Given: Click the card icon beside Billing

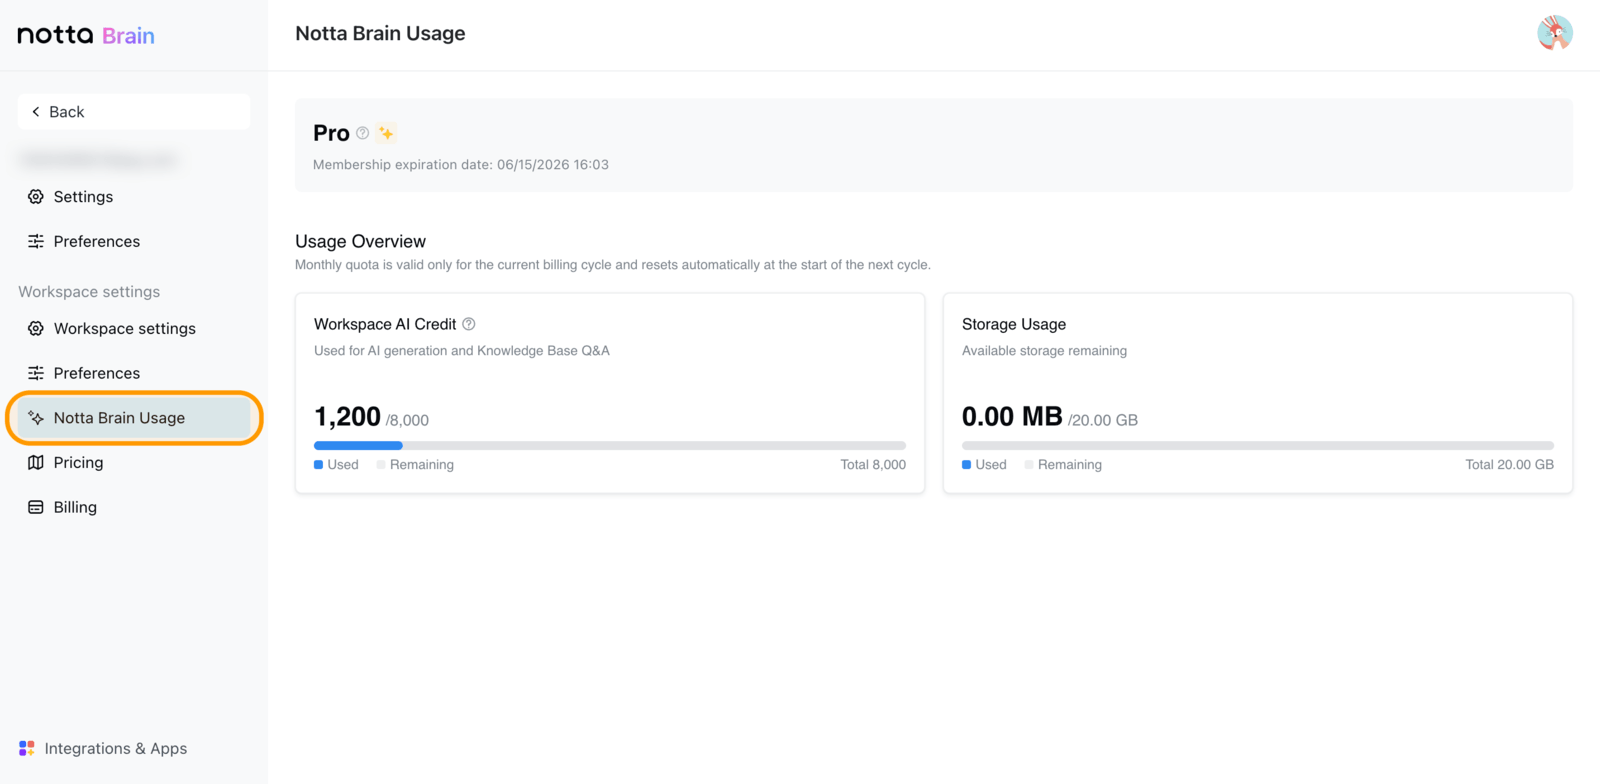Looking at the screenshot, I should click(x=36, y=507).
